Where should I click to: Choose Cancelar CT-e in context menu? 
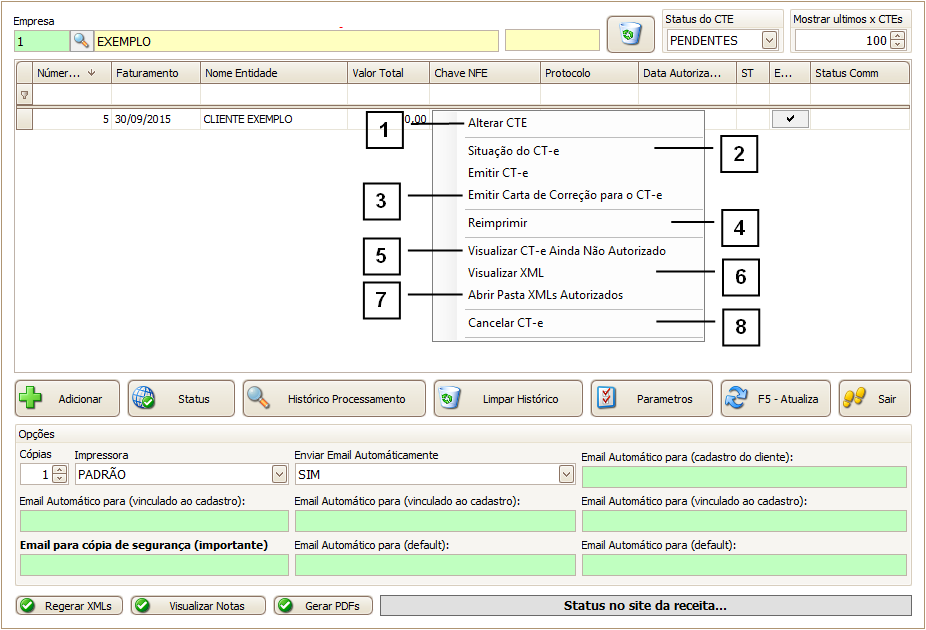point(505,323)
